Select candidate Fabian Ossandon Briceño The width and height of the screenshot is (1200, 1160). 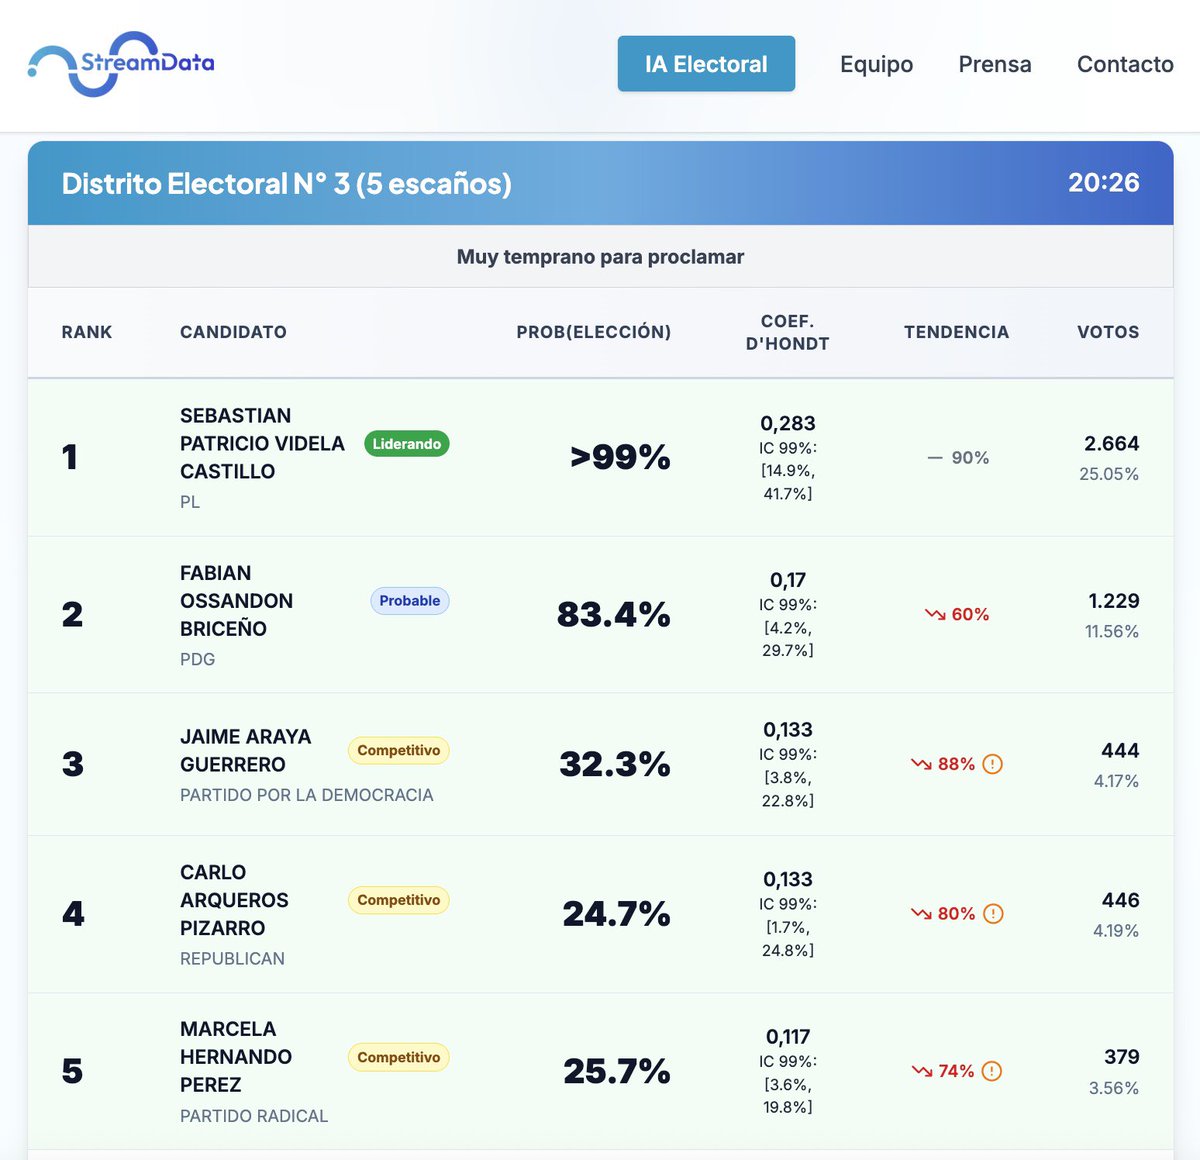237,601
